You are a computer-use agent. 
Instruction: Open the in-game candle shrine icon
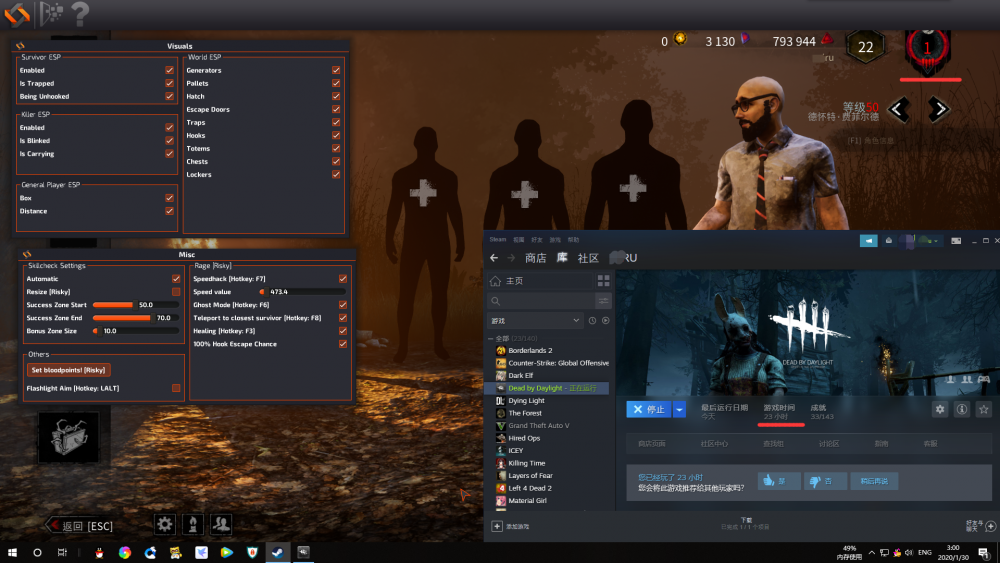(193, 524)
